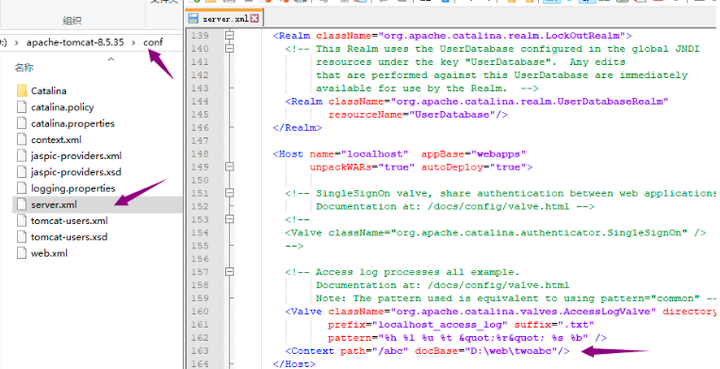
Task: Place cursor on the closing </Host> tag
Action: [x=294, y=364]
